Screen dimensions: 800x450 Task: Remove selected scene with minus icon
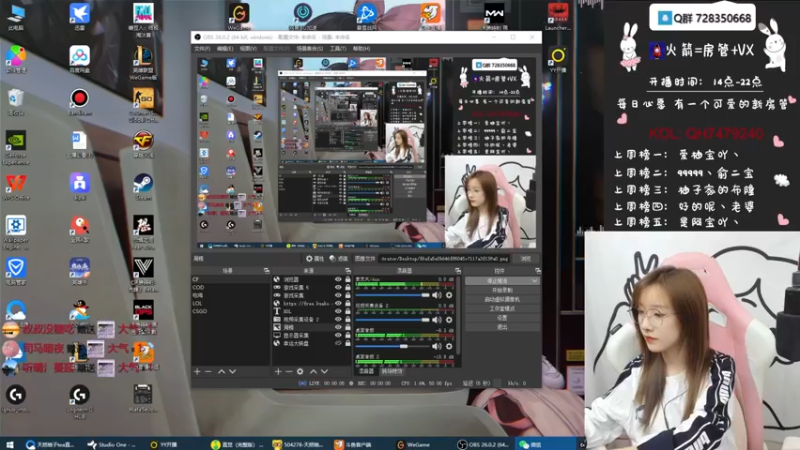pos(208,371)
